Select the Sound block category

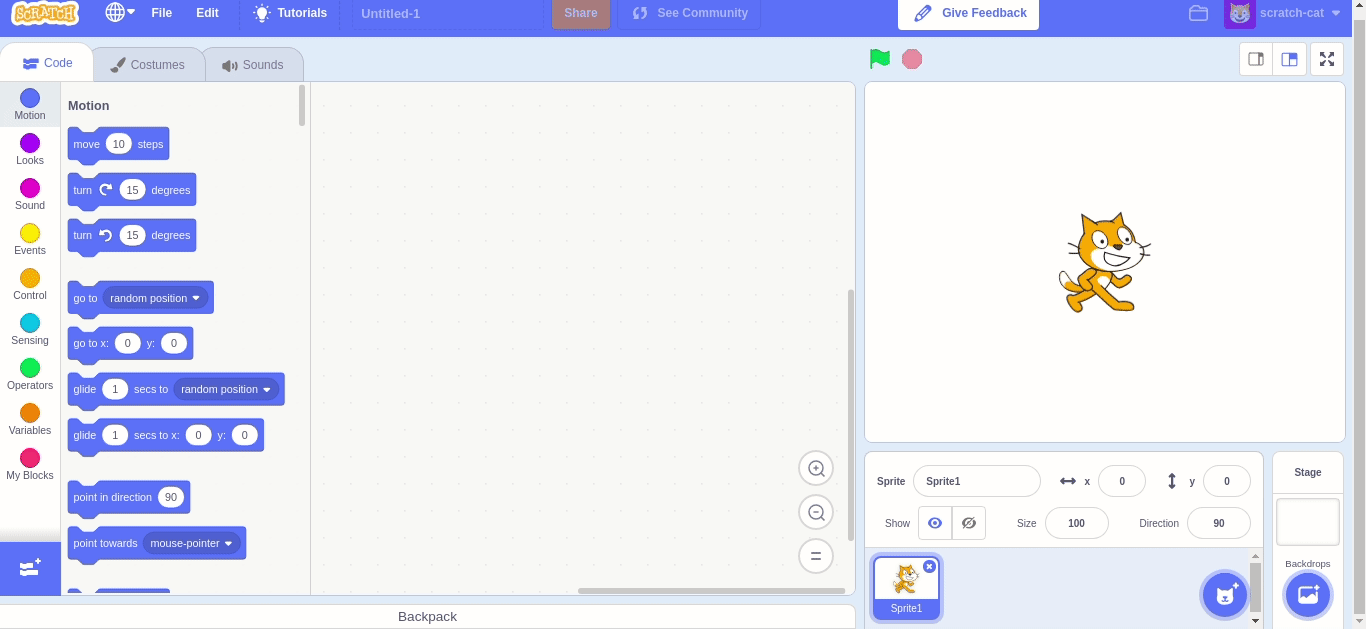[x=30, y=194]
